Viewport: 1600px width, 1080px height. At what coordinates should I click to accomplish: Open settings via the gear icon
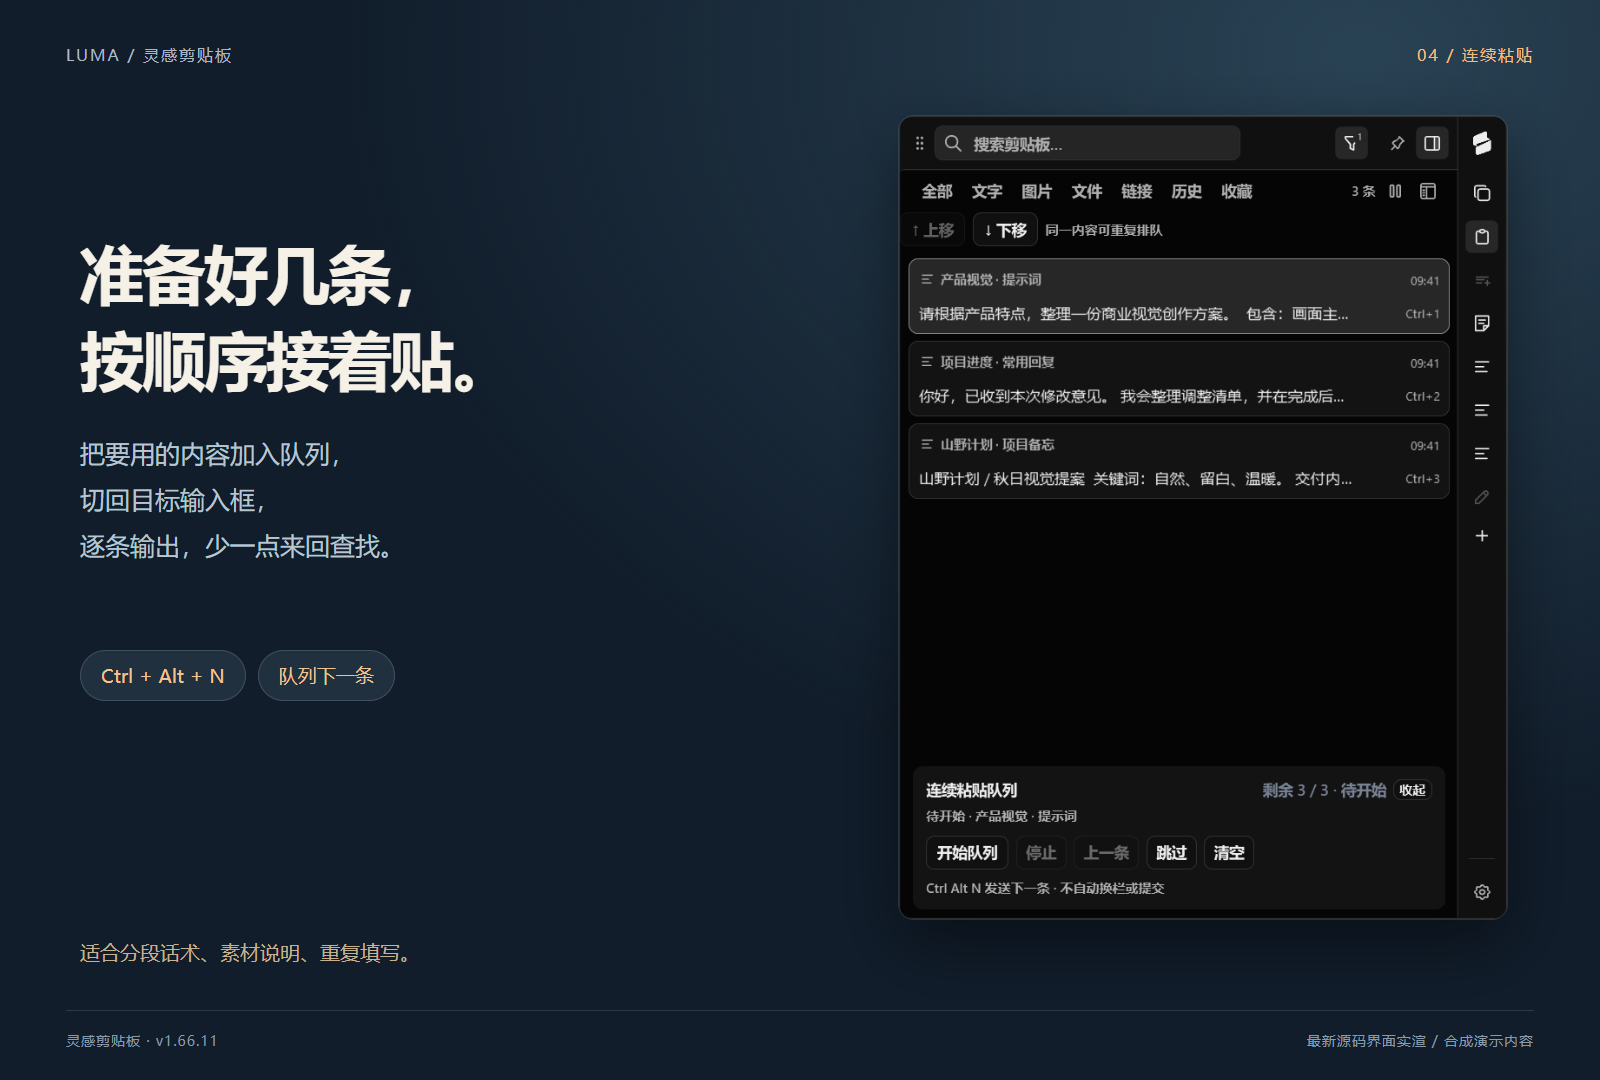(1482, 892)
